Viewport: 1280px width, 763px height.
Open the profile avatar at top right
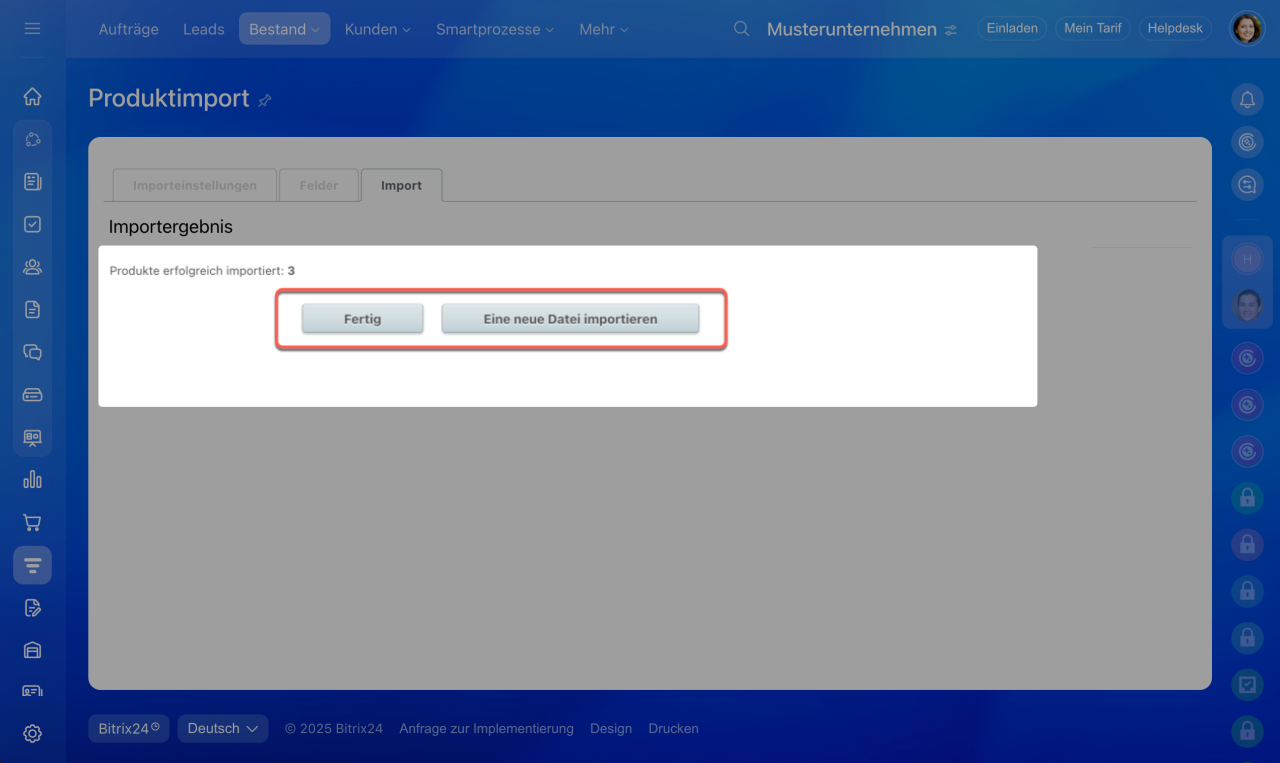(1247, 29)
